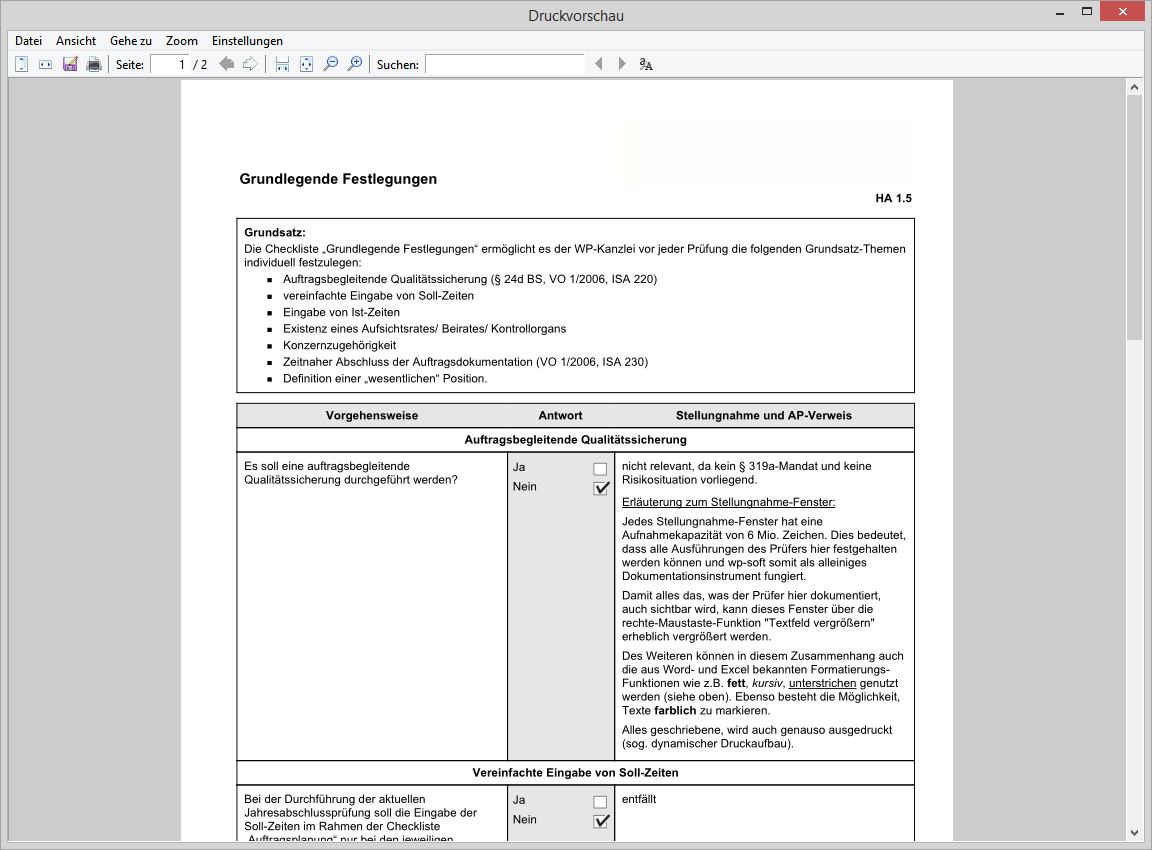1152x850 pixels.
Task: Click the fit page height icon
Action: point(22,64)
